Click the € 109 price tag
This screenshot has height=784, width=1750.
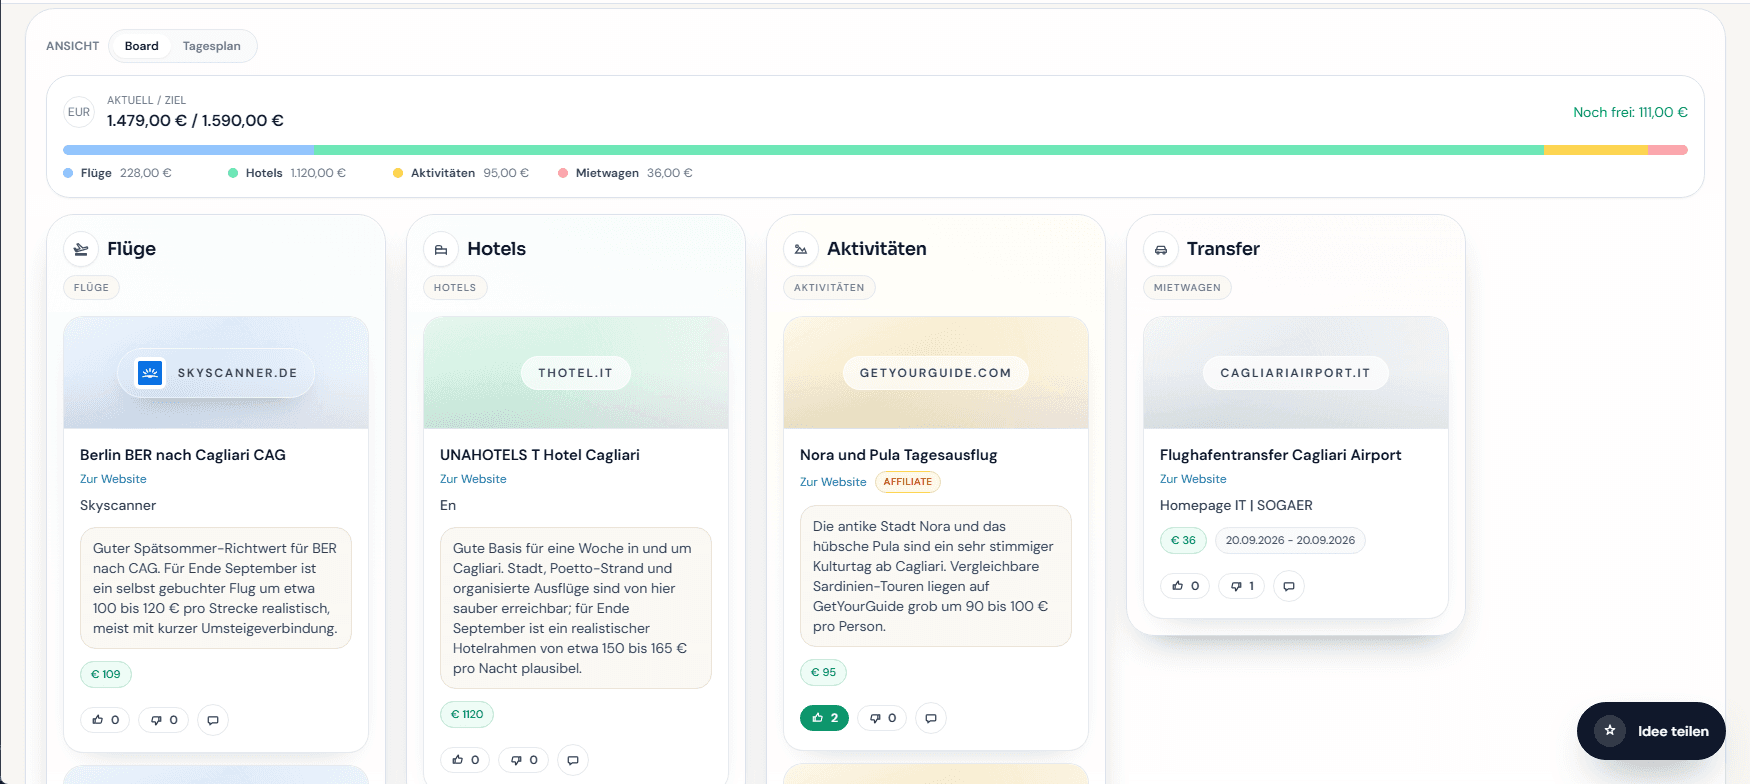point(106,674)
